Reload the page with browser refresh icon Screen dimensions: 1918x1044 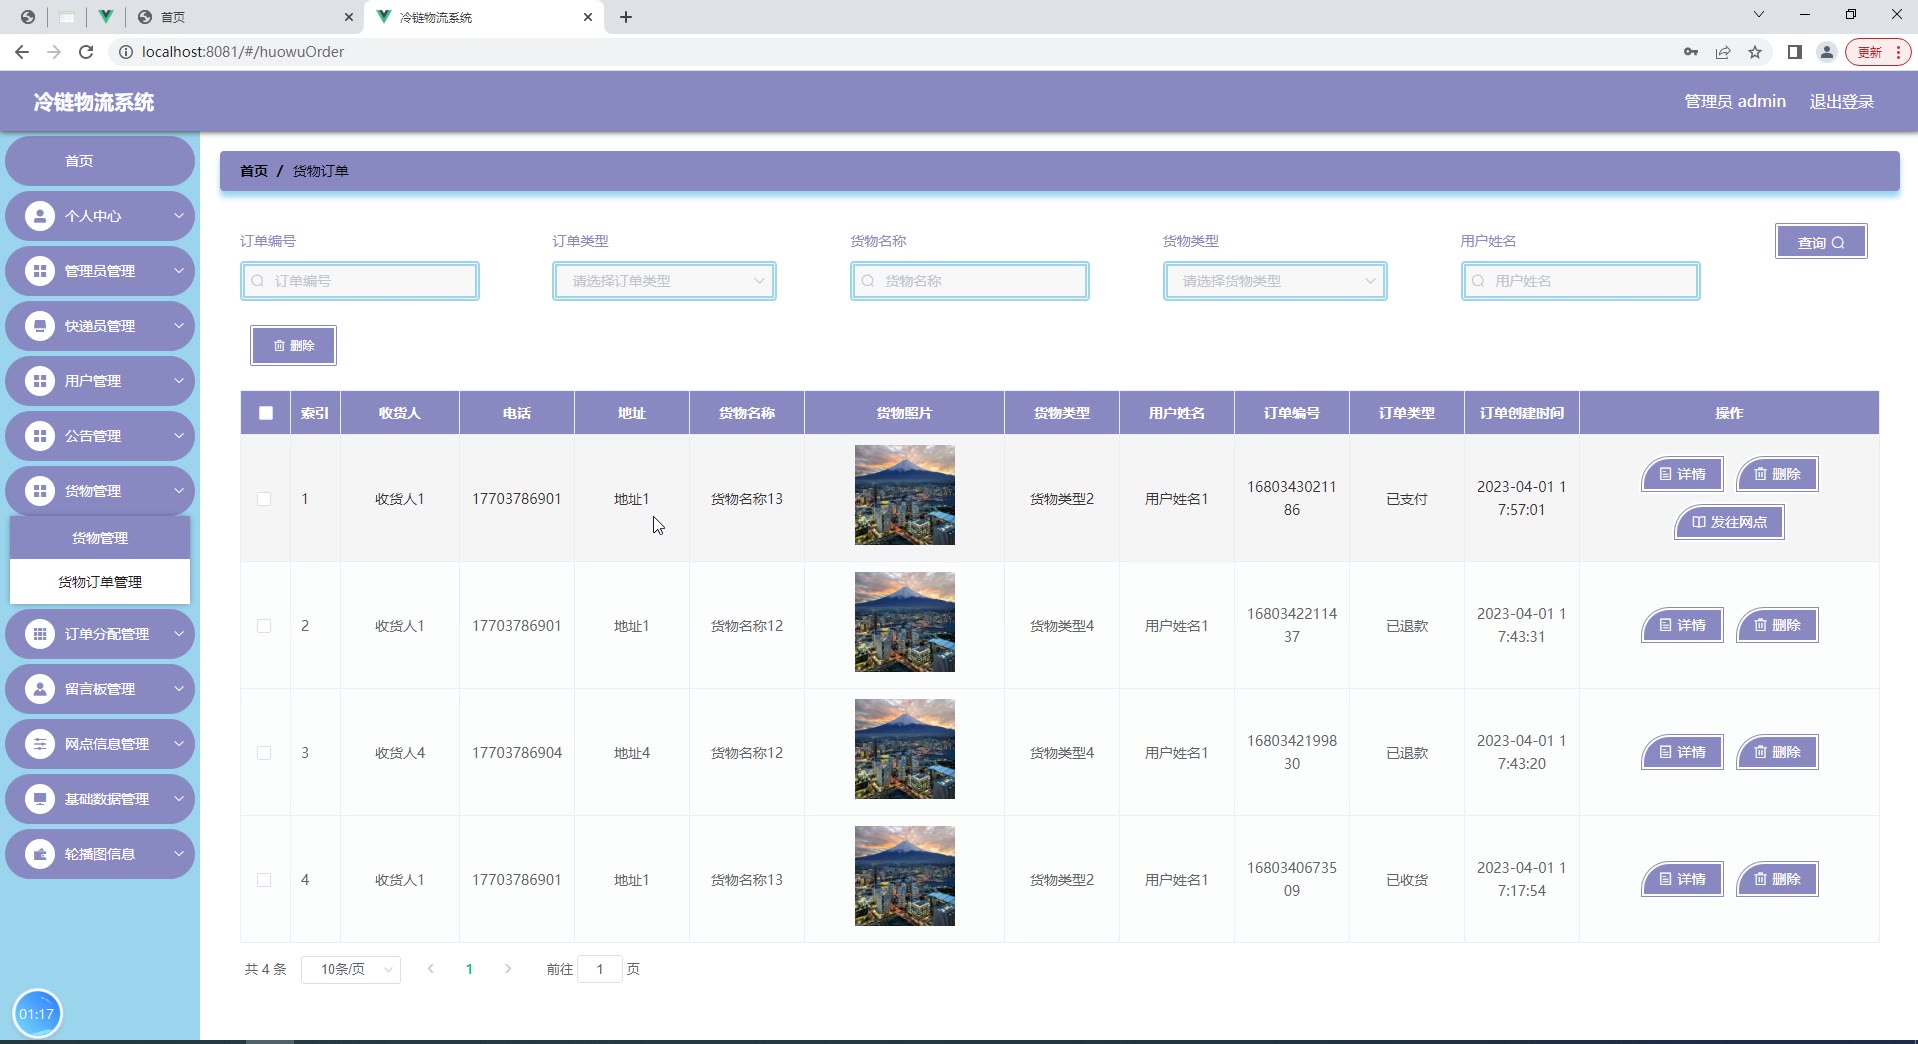[86, 52]
